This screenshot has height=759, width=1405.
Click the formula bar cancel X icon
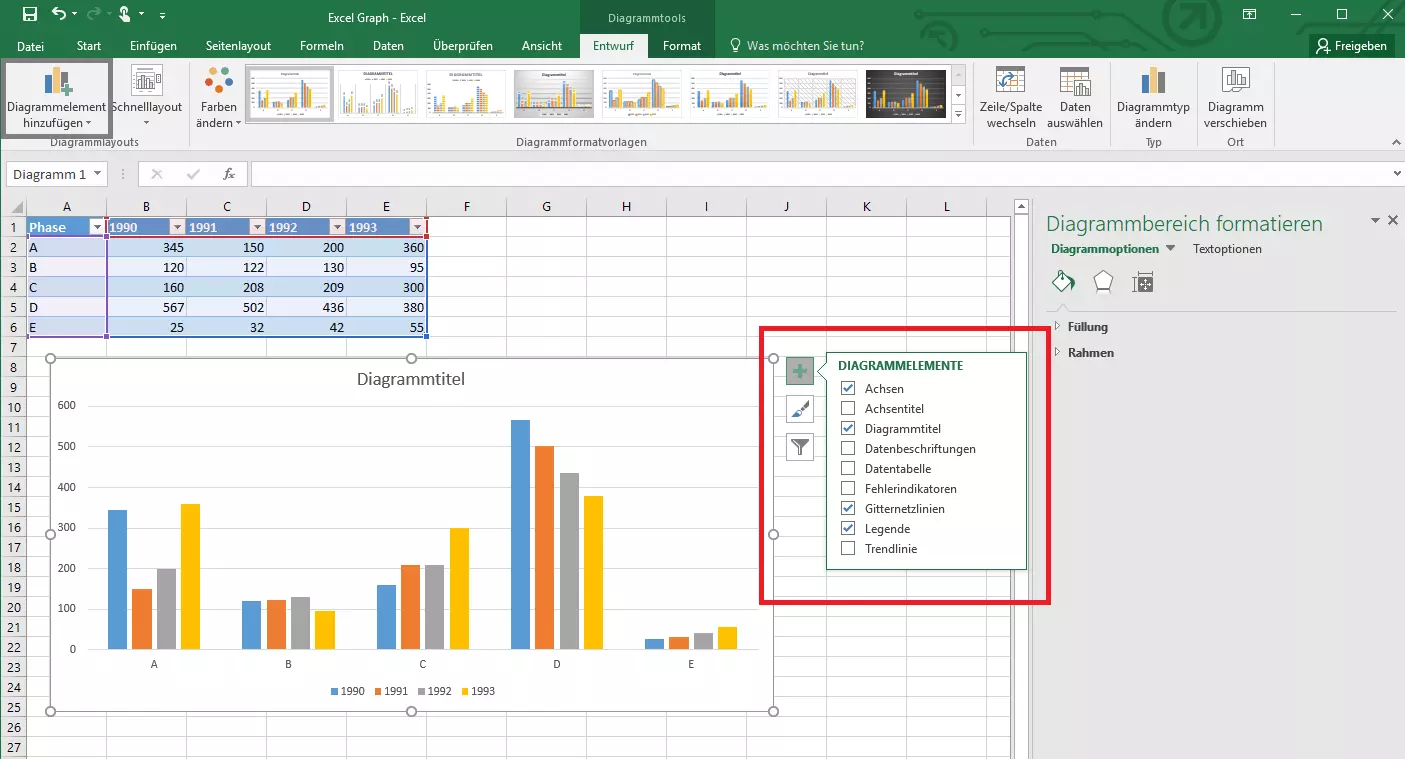pyautogui.click(x=156, y=174)
